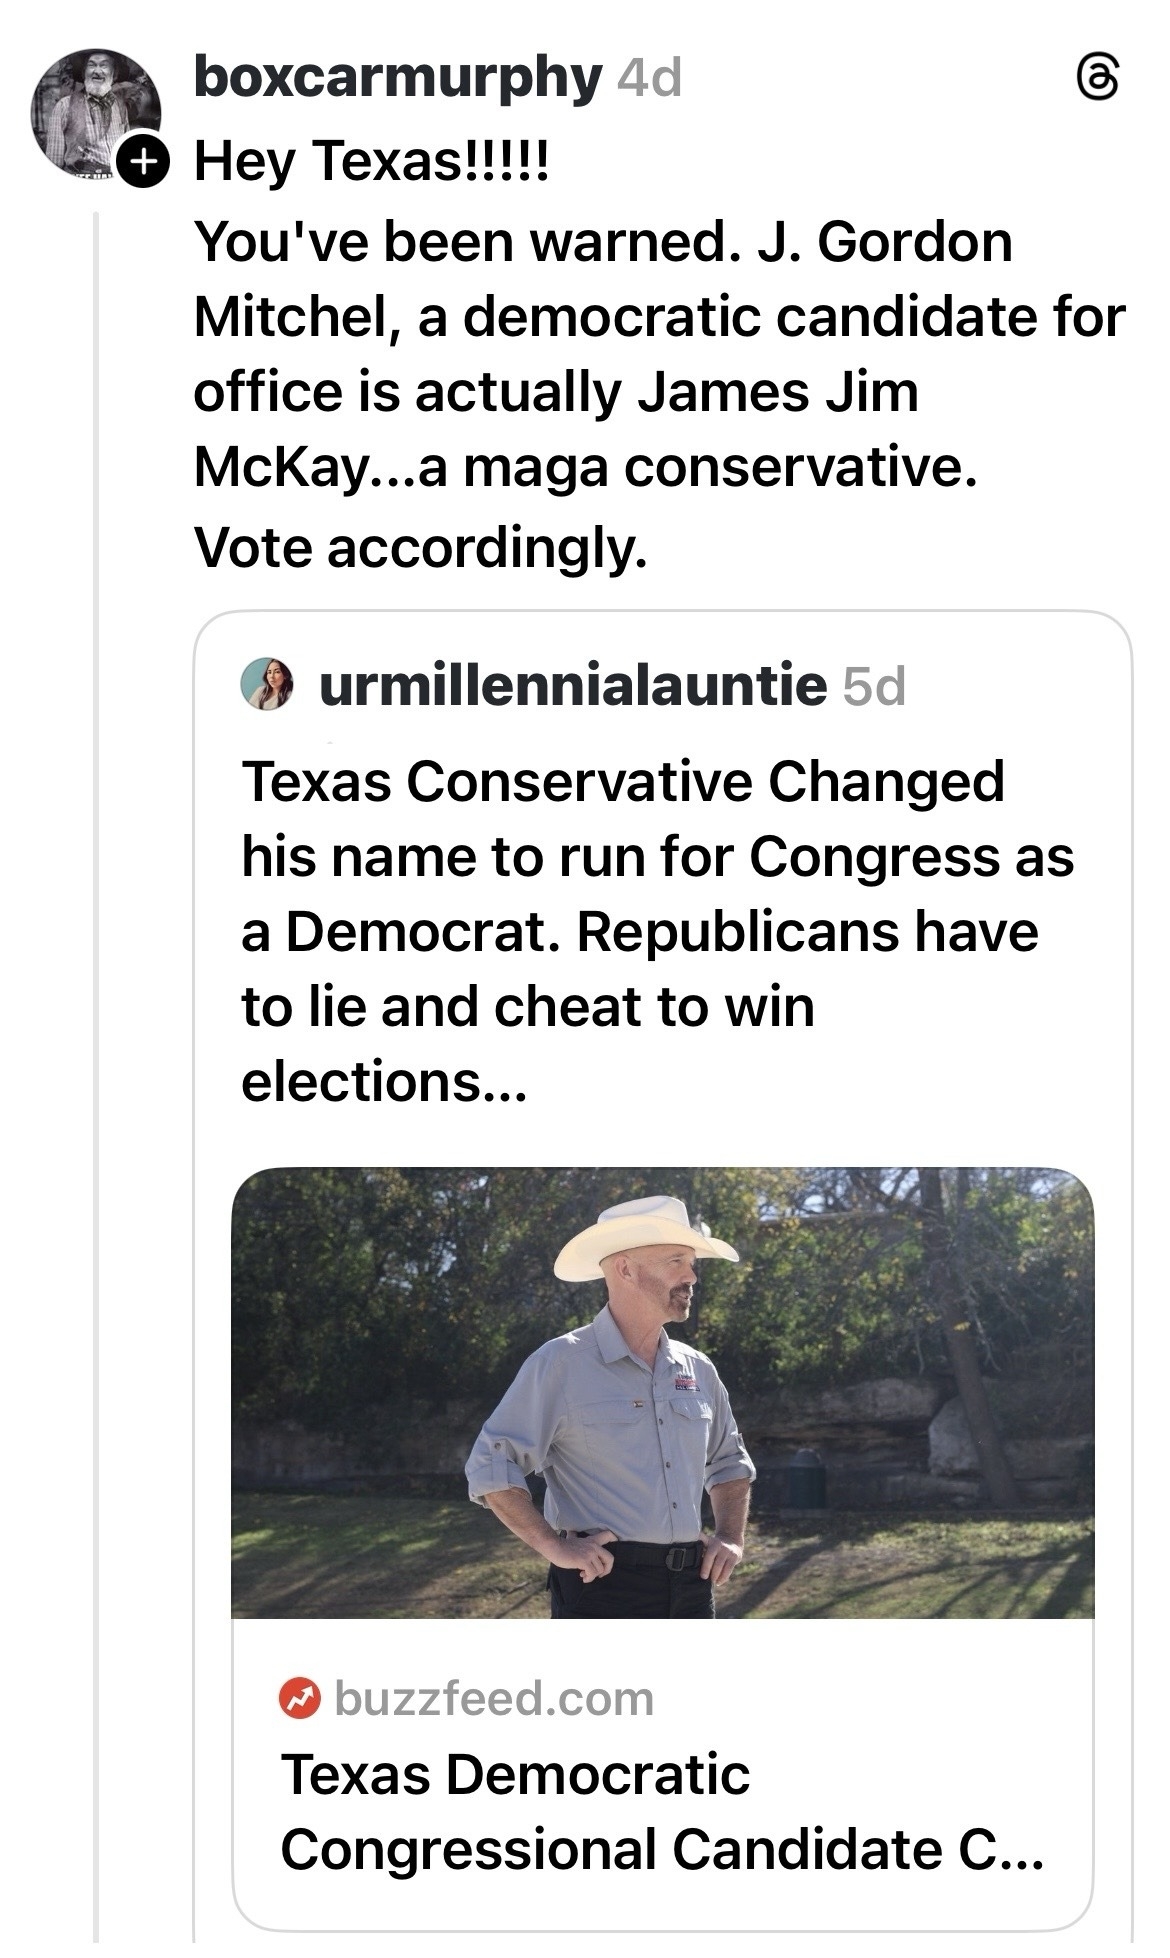
Task: Tap the Vote accordingly line
Action: (x=420, y=546)
